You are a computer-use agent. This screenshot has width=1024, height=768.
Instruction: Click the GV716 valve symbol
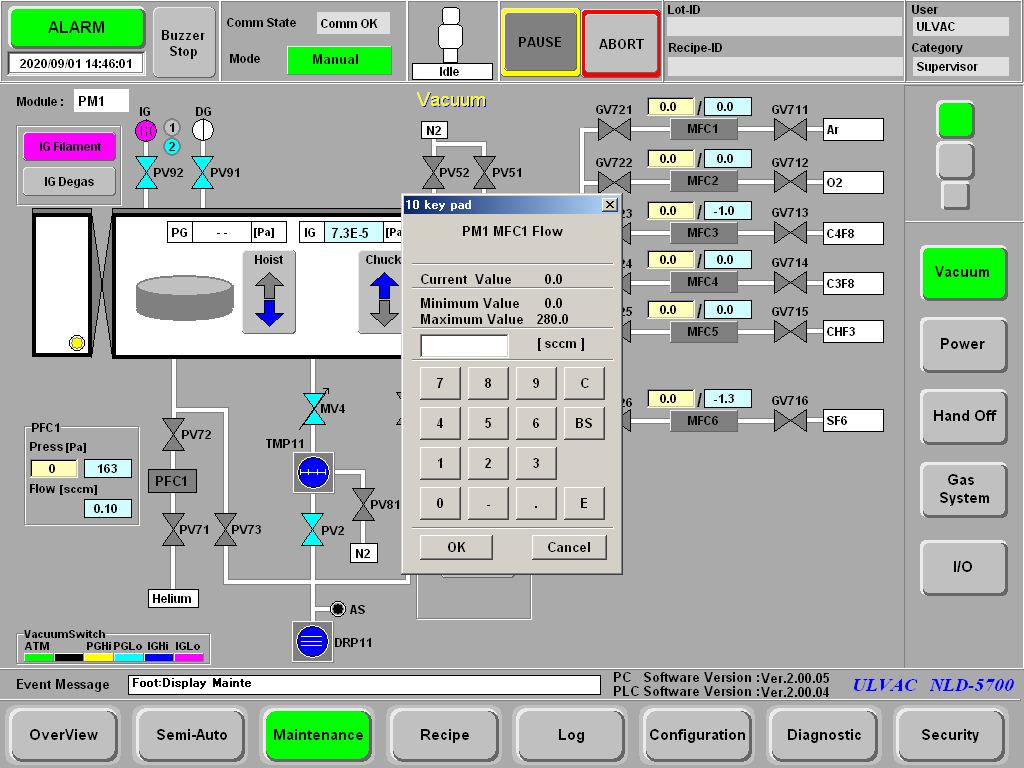(x=790, y=421)
